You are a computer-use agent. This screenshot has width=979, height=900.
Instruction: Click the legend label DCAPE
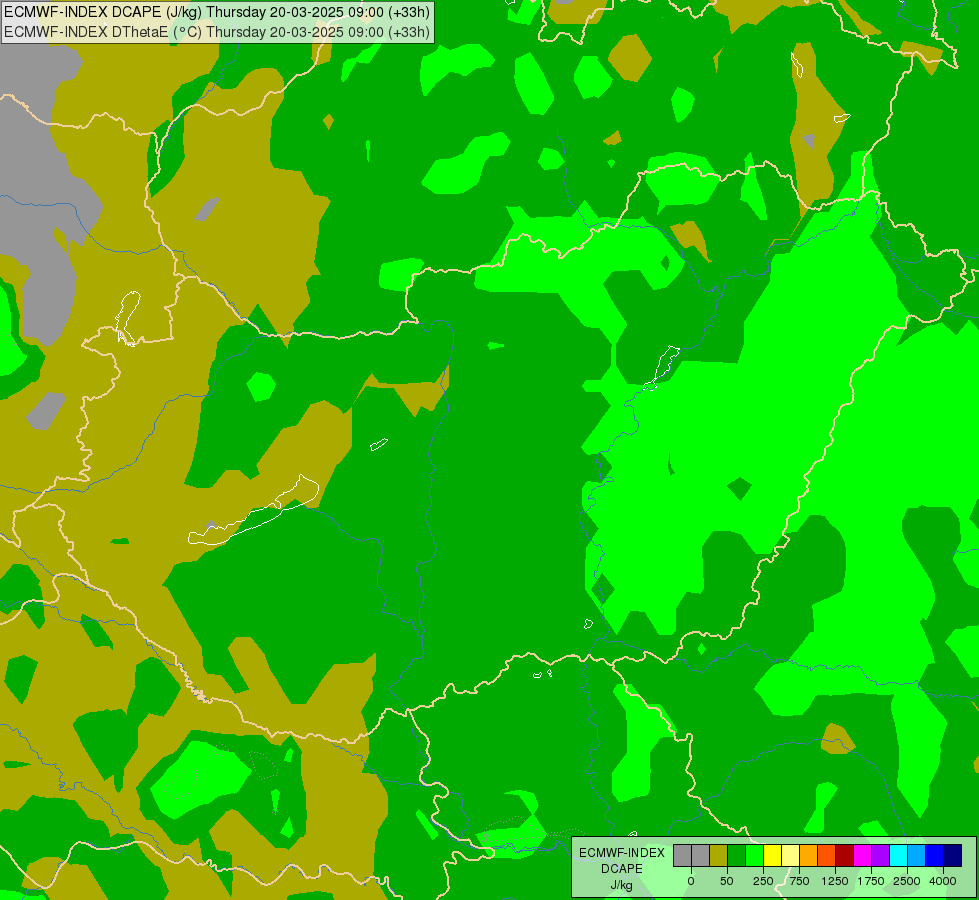(622, 869)
